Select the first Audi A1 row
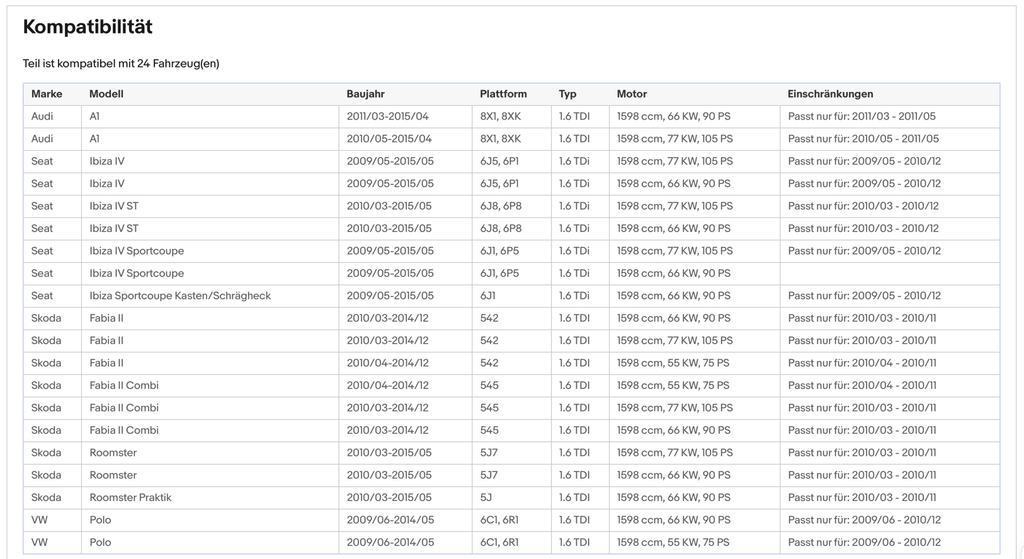This screenshot has height=559, width=1024. tap(511, 116)
